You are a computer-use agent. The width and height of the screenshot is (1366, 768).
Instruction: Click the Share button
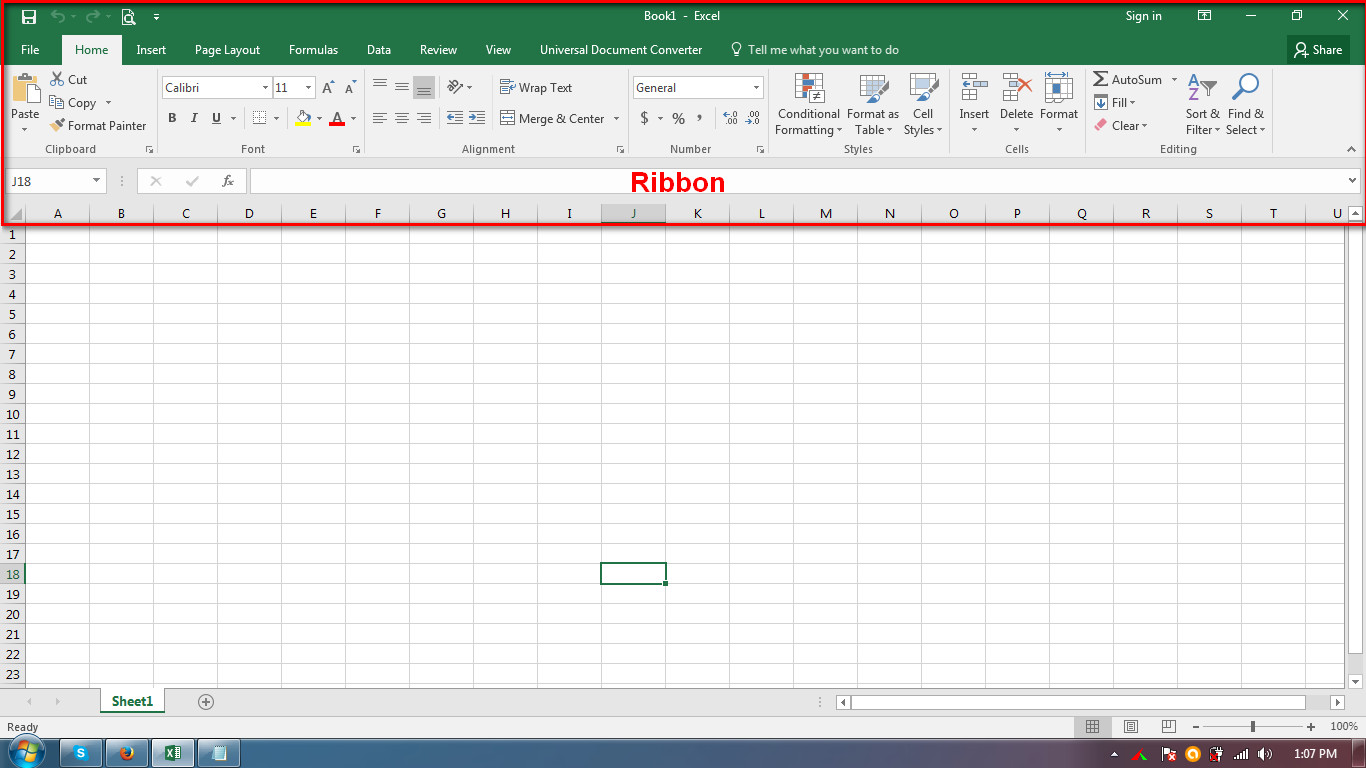pos(1318,50)
